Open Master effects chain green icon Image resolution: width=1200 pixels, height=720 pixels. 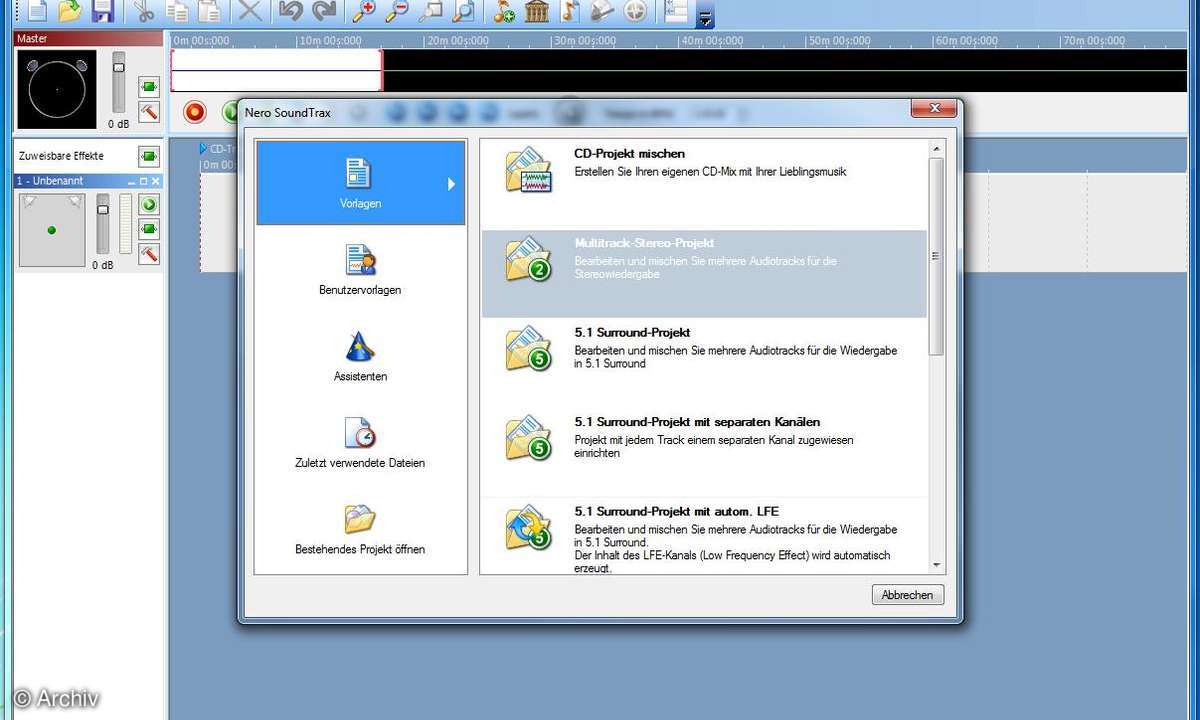149,87
